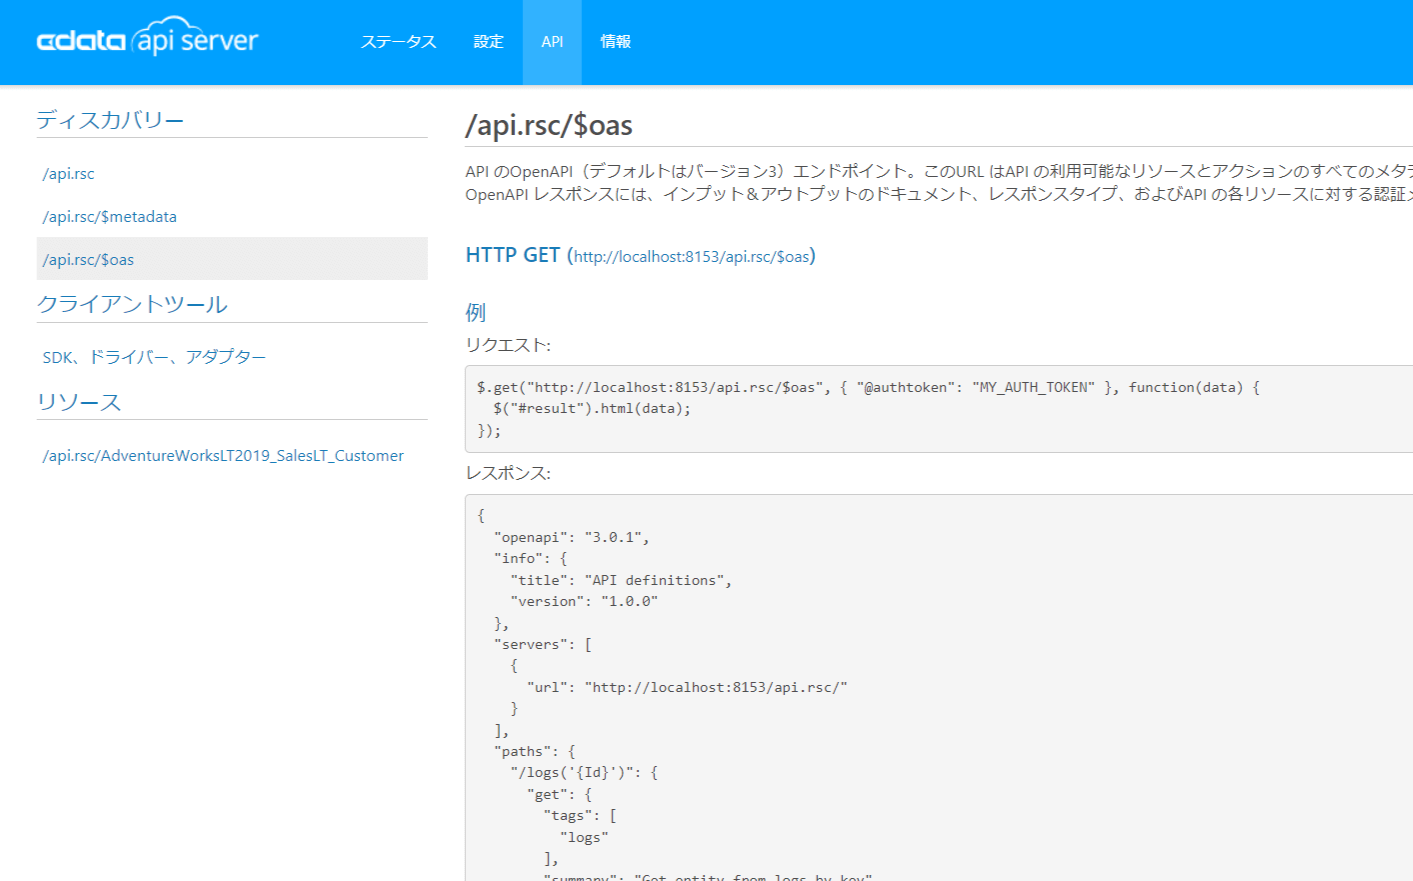Open SDK、ドライバー、アダプター link

(154, 357)
